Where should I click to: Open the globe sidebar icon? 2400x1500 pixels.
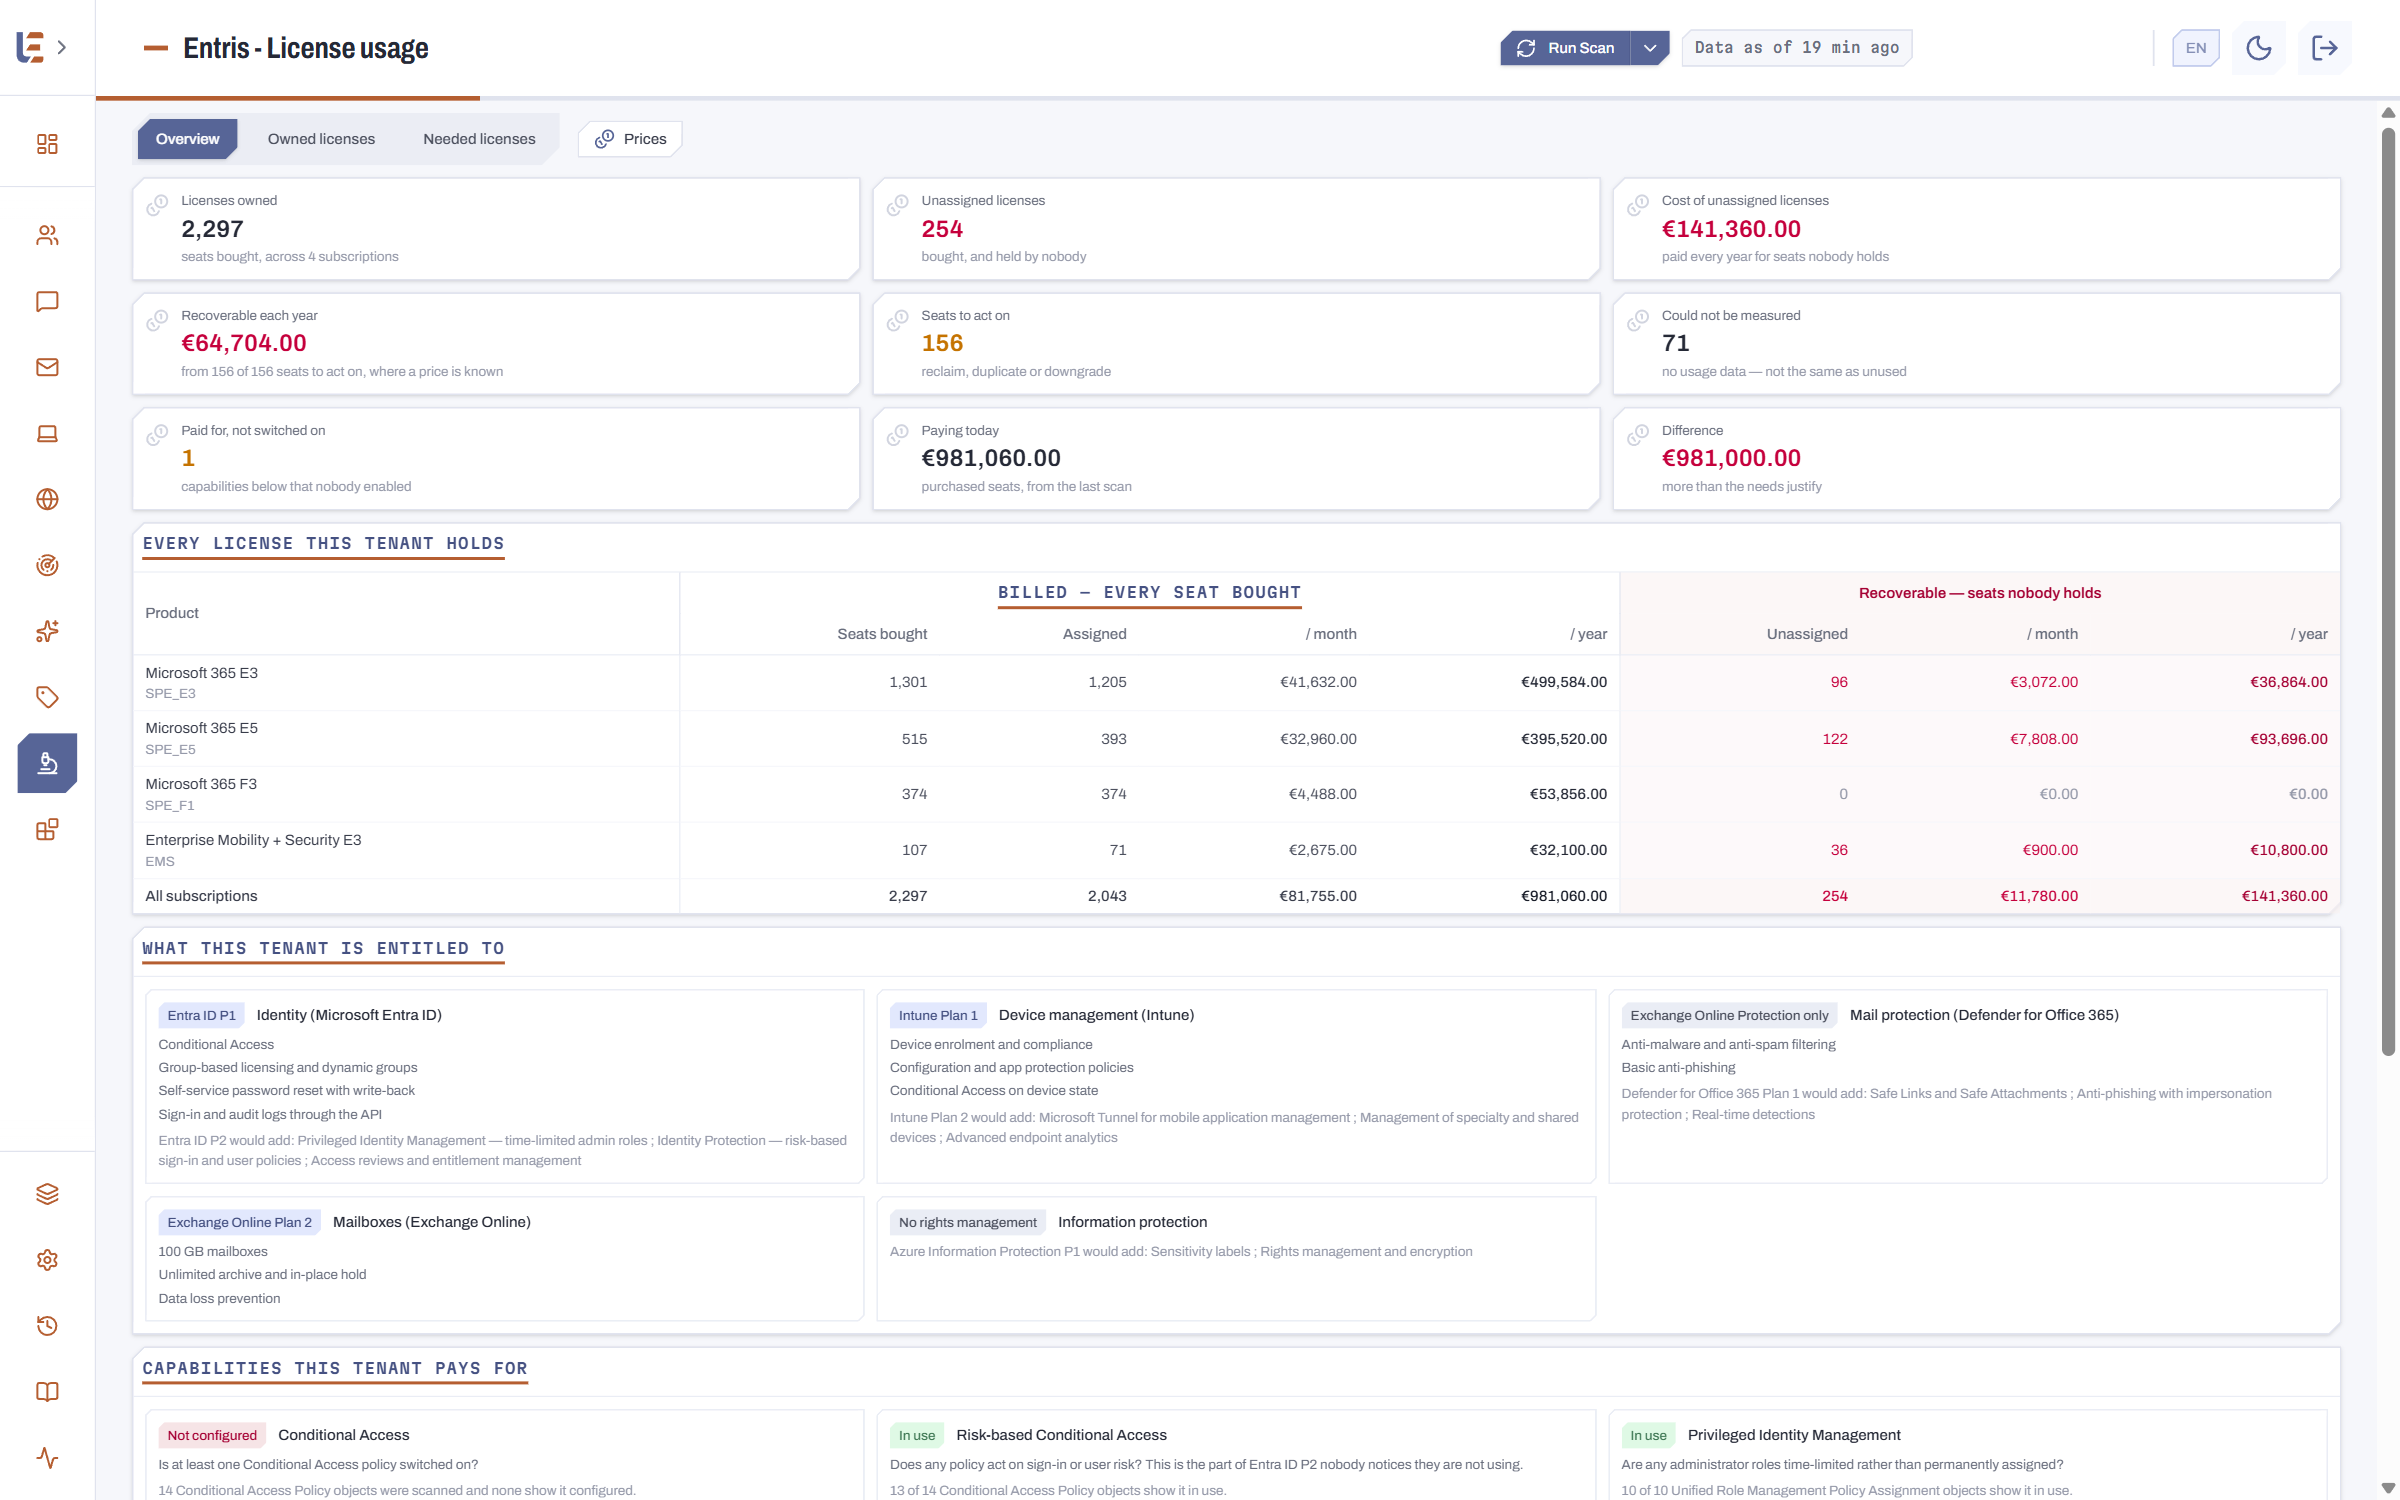tap(47, 499)
